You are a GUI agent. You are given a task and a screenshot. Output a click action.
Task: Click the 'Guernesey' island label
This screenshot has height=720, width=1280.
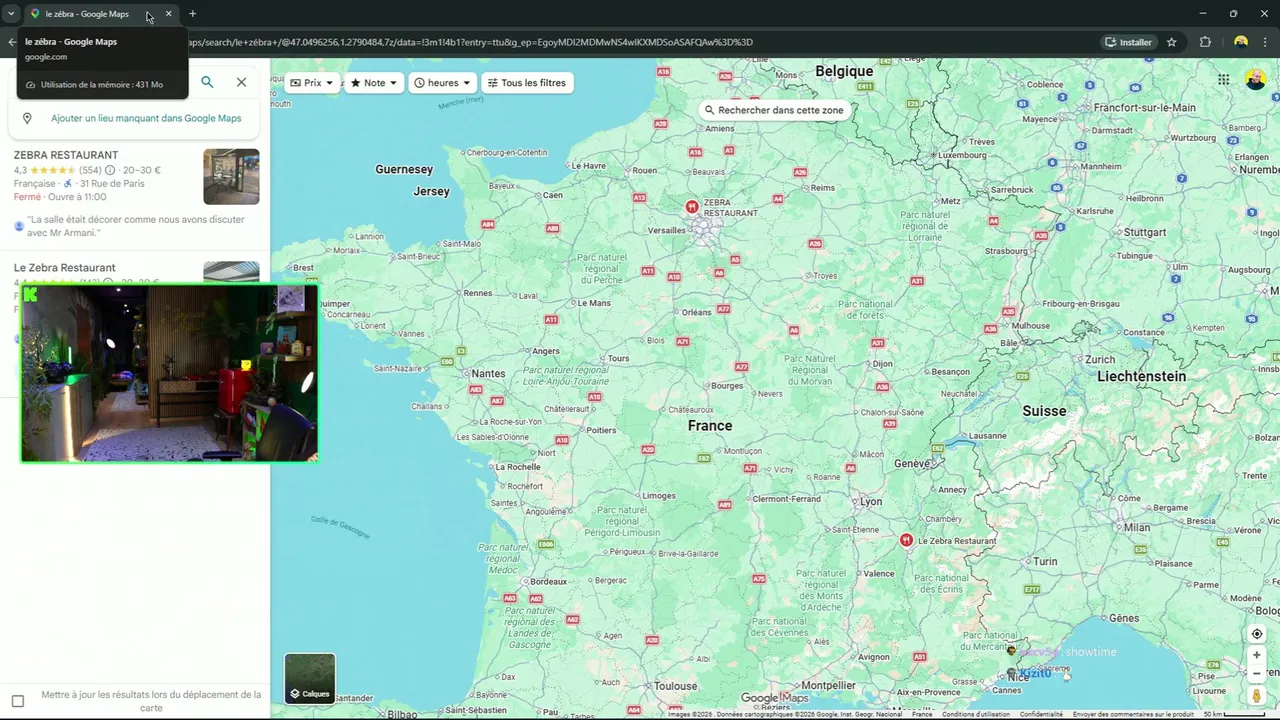click(404, 169)
